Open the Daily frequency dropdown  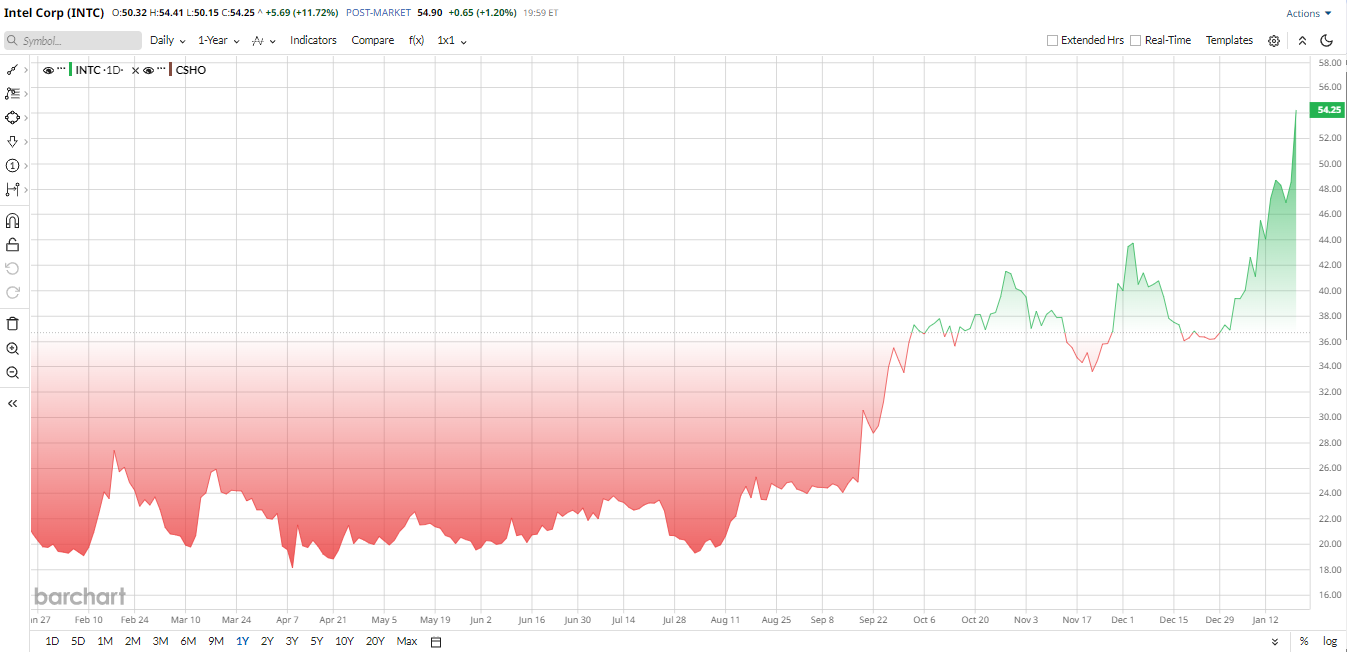168,40
